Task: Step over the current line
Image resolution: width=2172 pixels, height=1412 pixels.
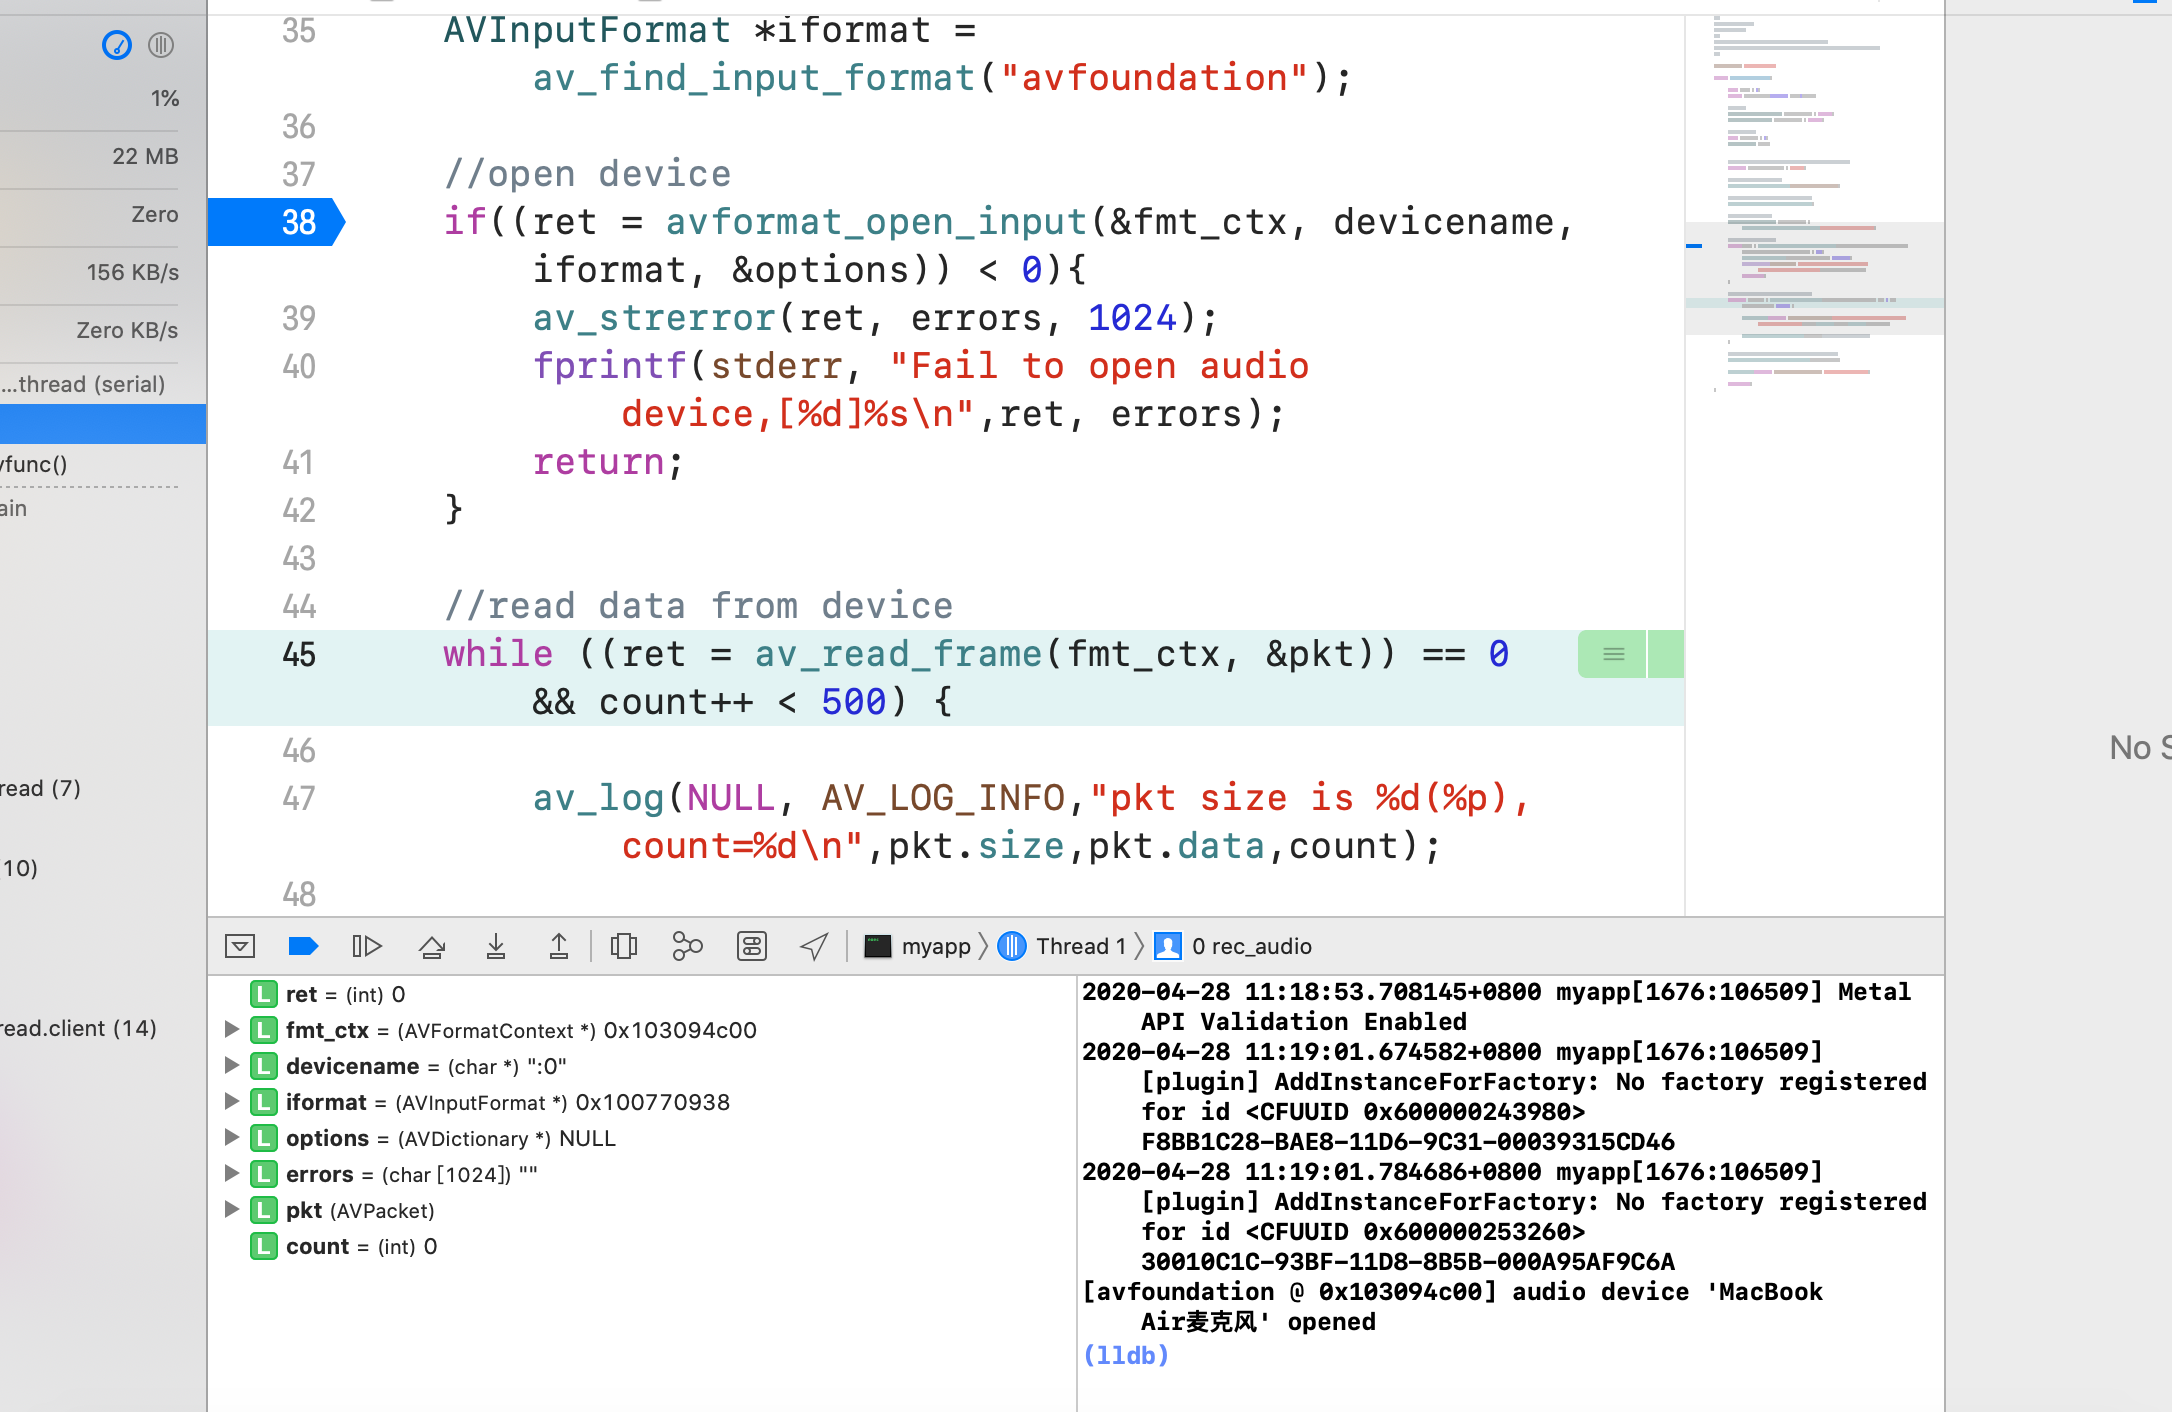Action: (x=432, y=946)
